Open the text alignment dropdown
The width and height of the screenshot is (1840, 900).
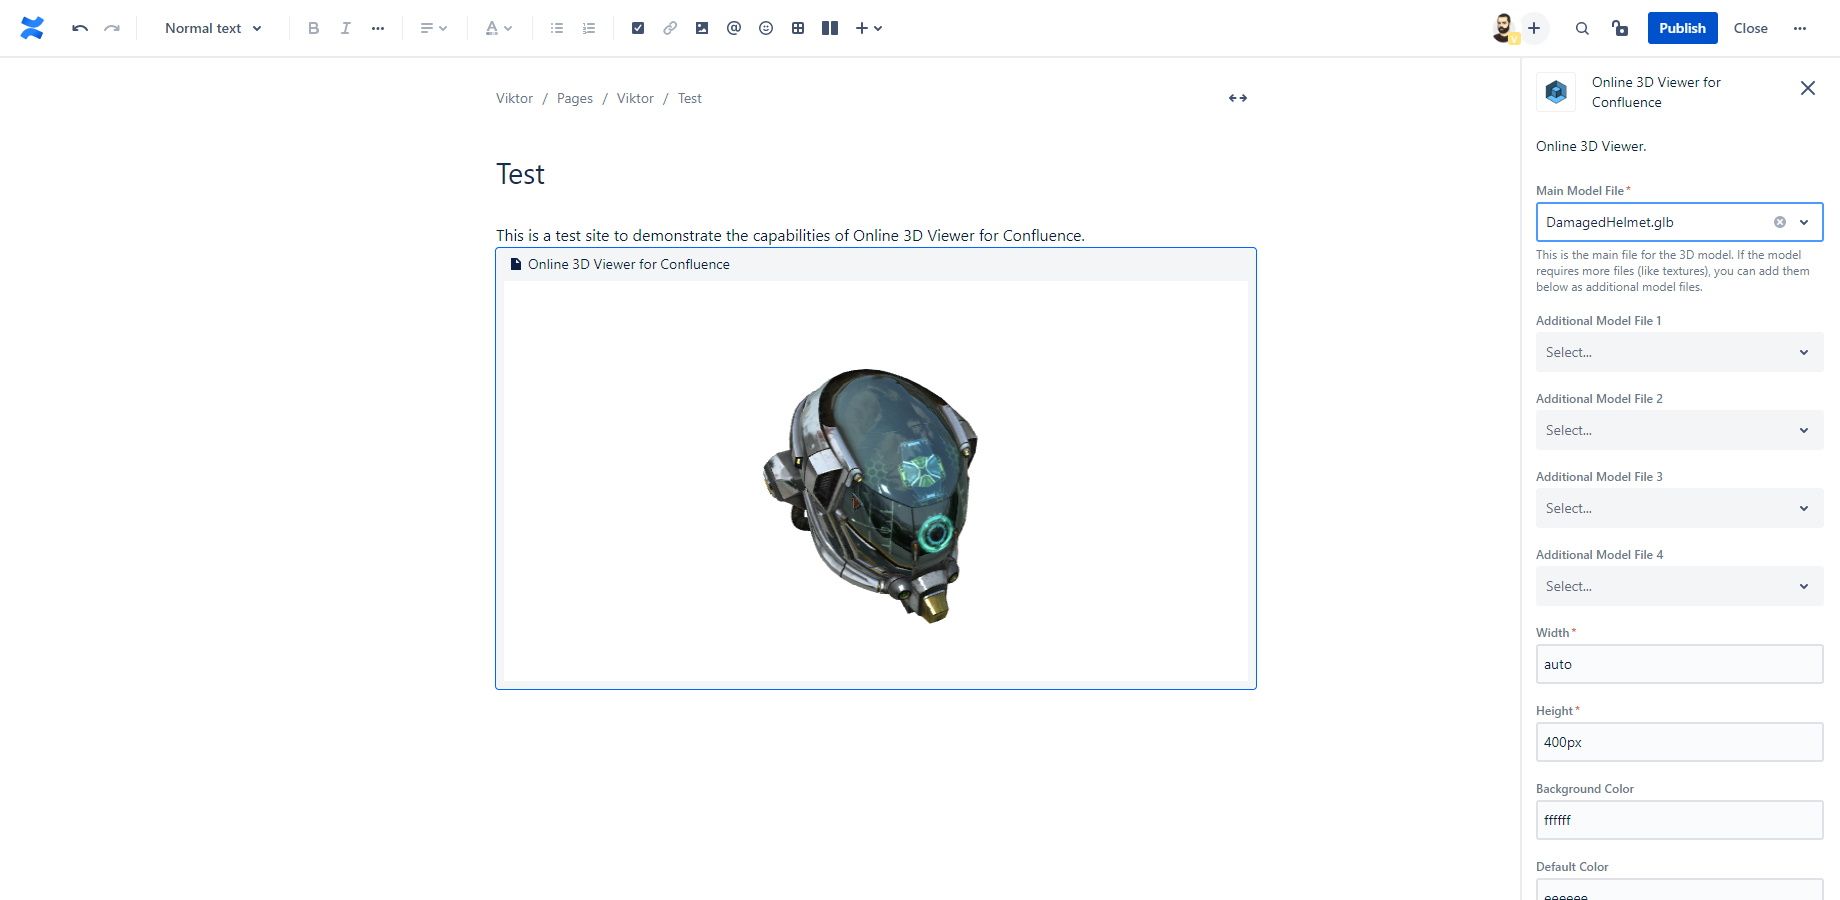pos(433,28)
